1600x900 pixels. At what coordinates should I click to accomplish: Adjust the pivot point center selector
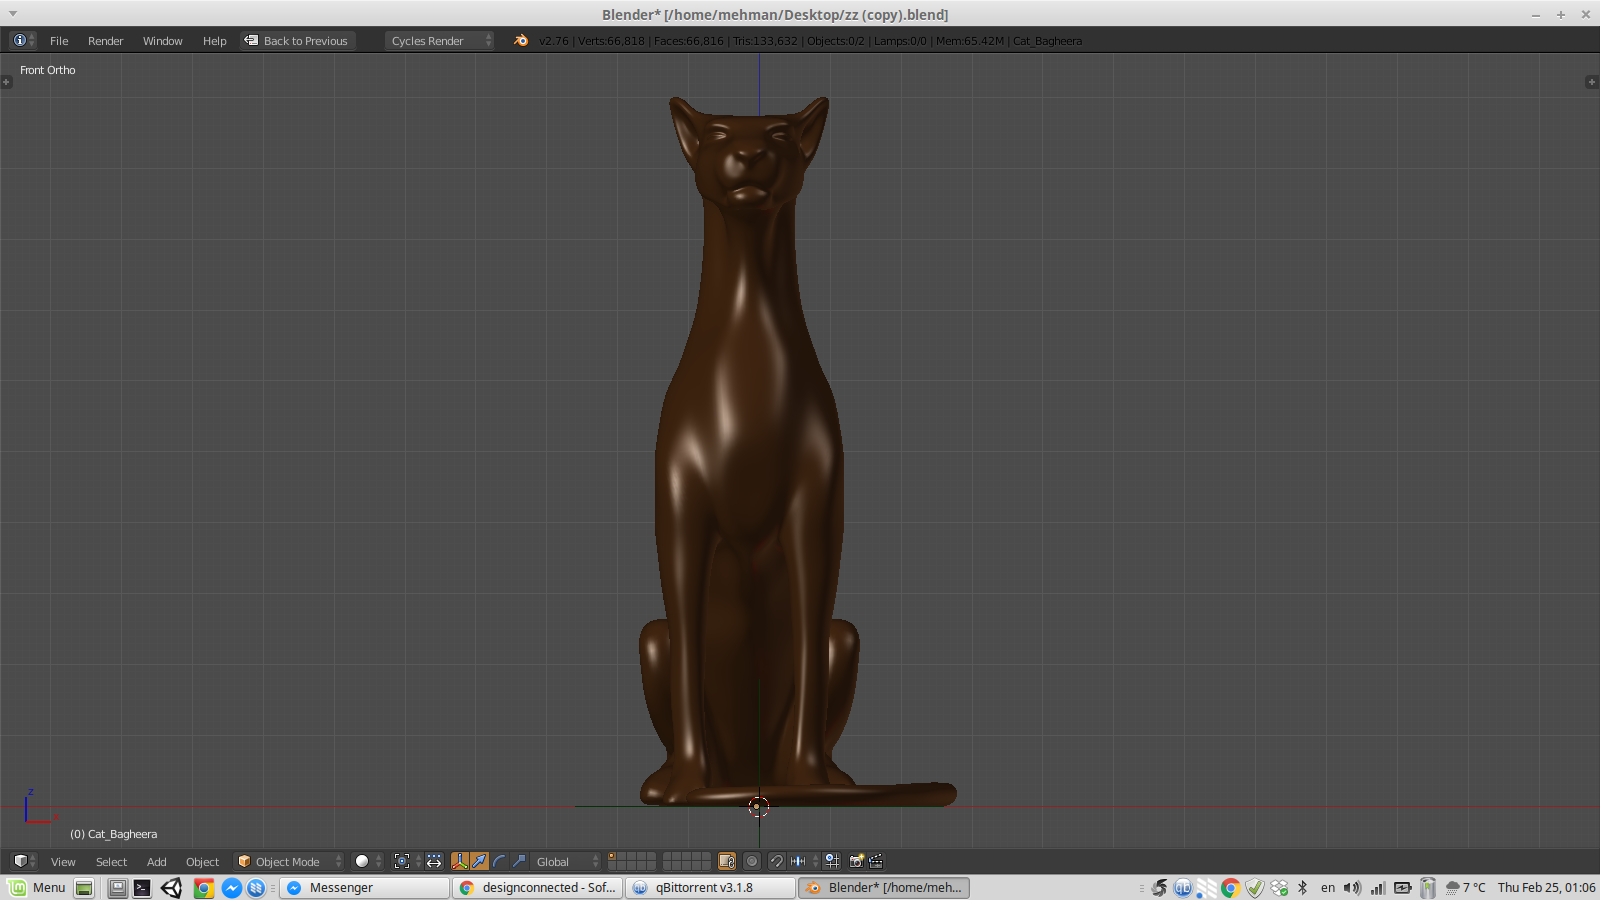tap(402, 861)
